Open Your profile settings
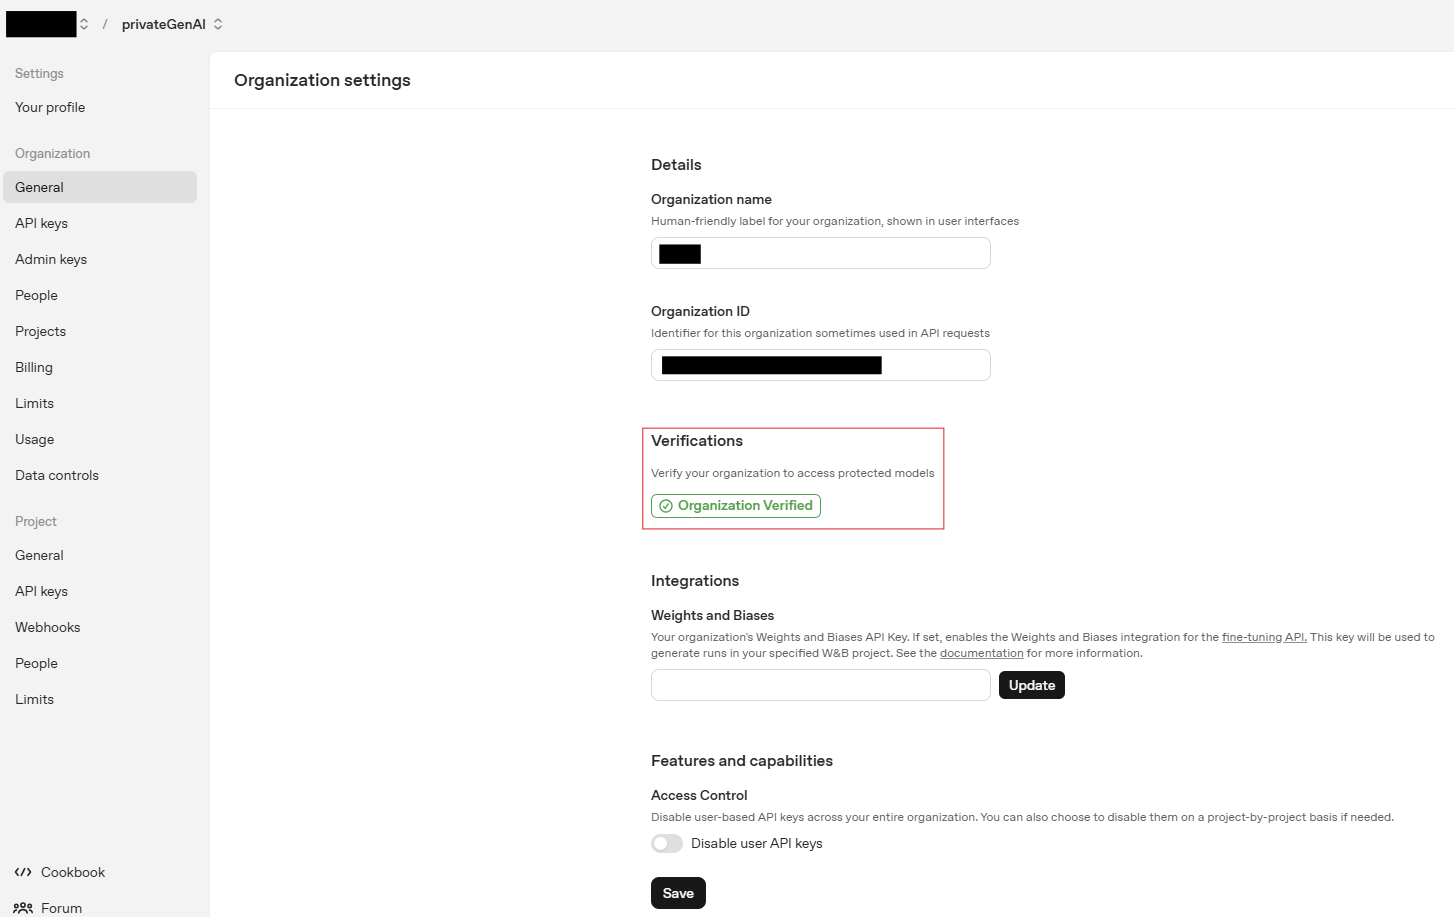The image size is (1454, 917). point(50,107)
